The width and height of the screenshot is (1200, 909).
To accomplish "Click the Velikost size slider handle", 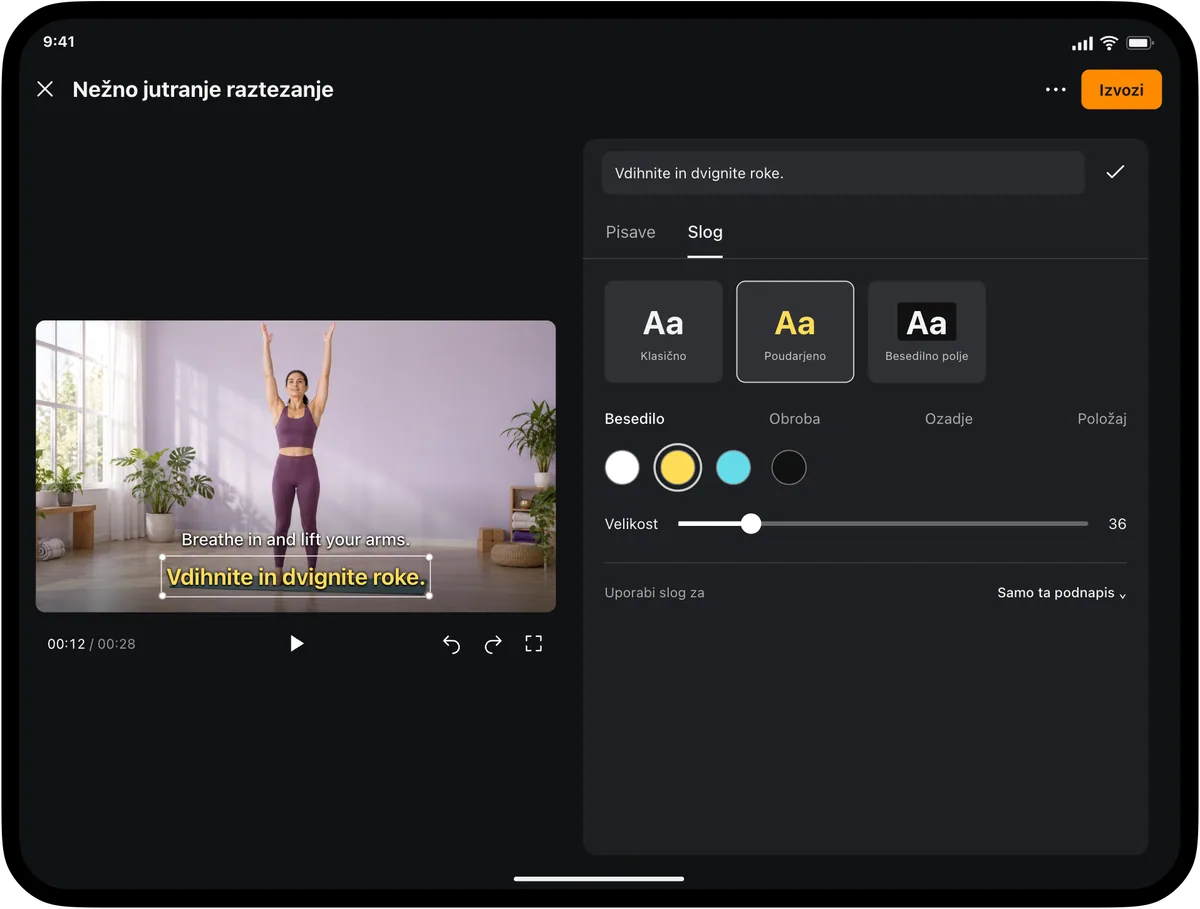I will coord(751,524).
